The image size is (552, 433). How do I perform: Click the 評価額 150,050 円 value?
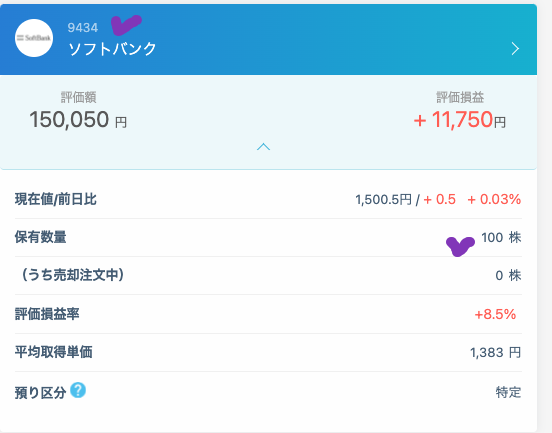tap(78, 119)
